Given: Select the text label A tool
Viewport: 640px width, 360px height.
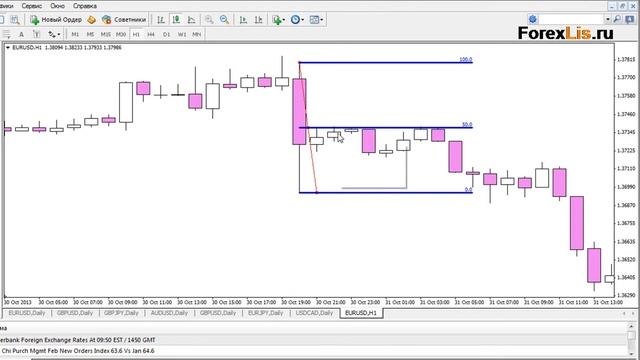Looking at the screenshot, I should pyautogui.click(x=21, y=35).
